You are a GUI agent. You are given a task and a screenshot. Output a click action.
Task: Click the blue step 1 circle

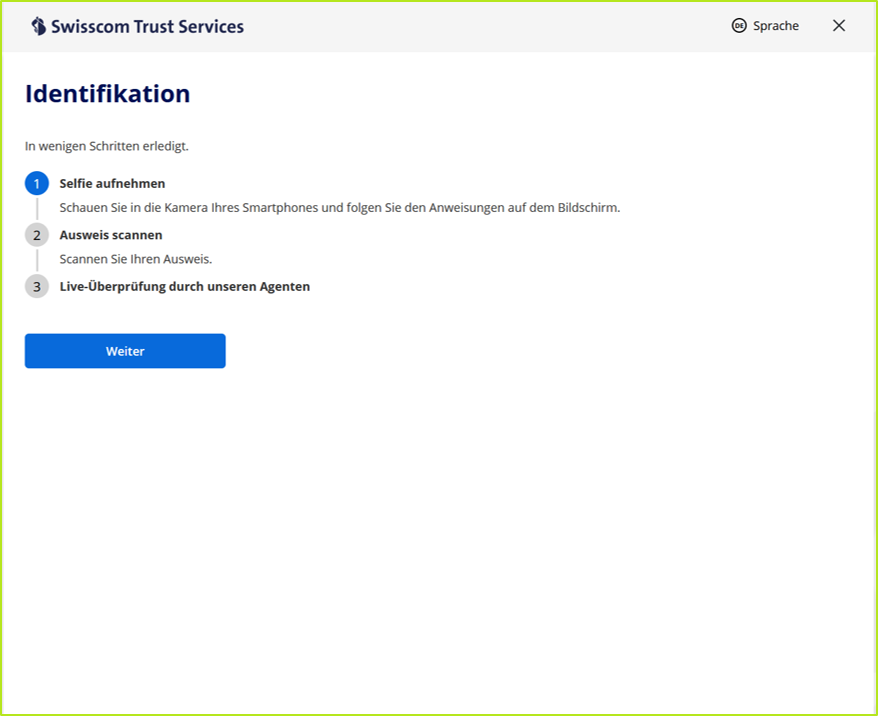[x=37, y=184]
